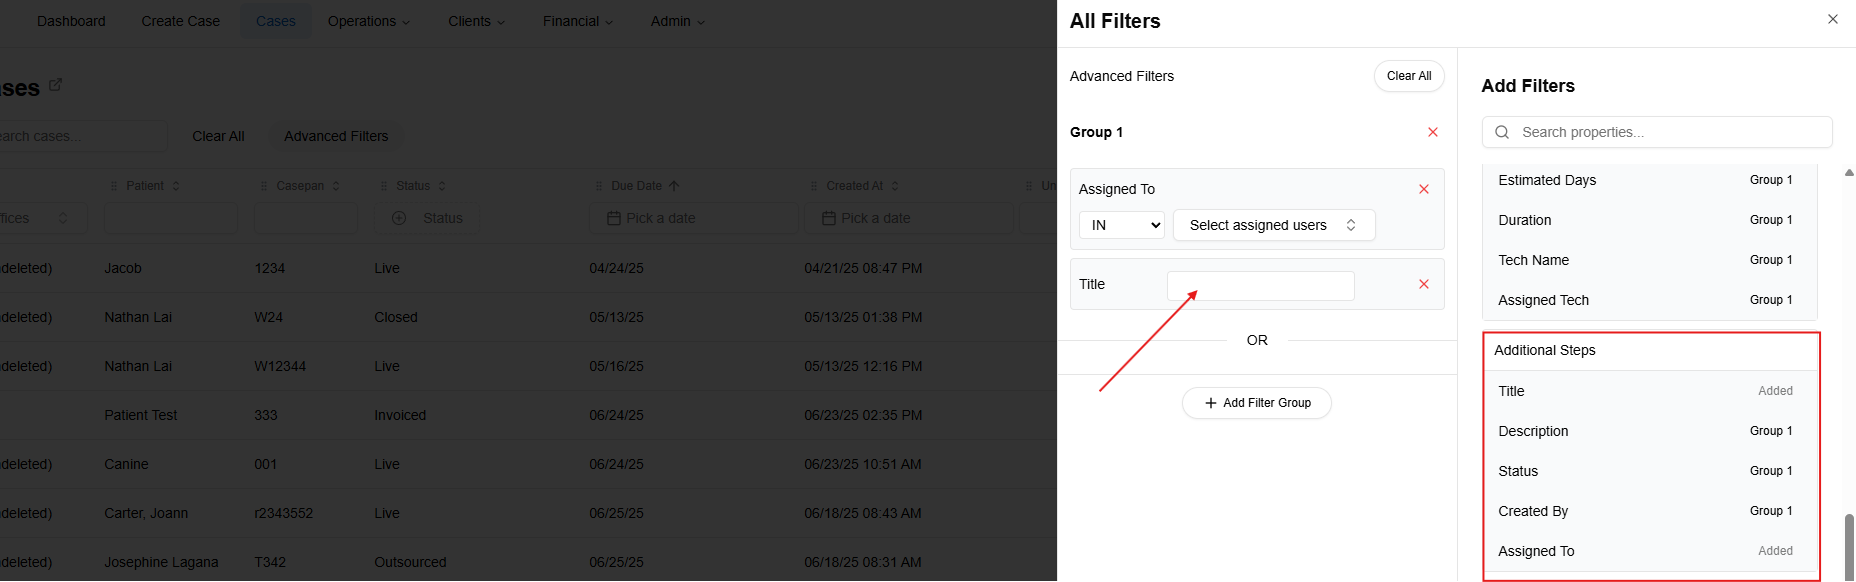This screenshot has width=1856, height=582.
Task: Click the Title filter text field
Action: pyautogui.click(x=1260, y=286)
